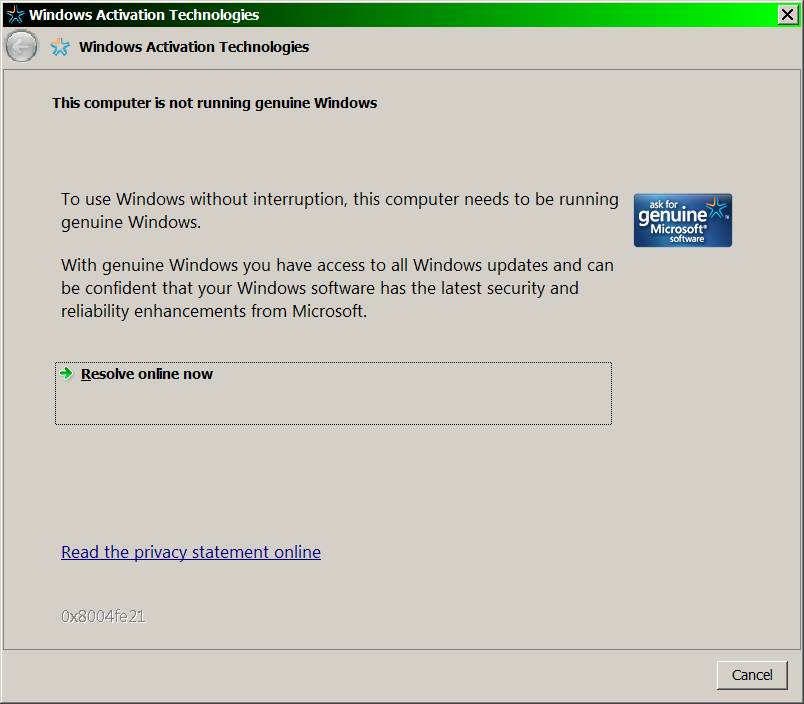Image resolution: width=804 pixels, height=704 pixels.
Task: Click the Back arrow button
Action: 22,47
